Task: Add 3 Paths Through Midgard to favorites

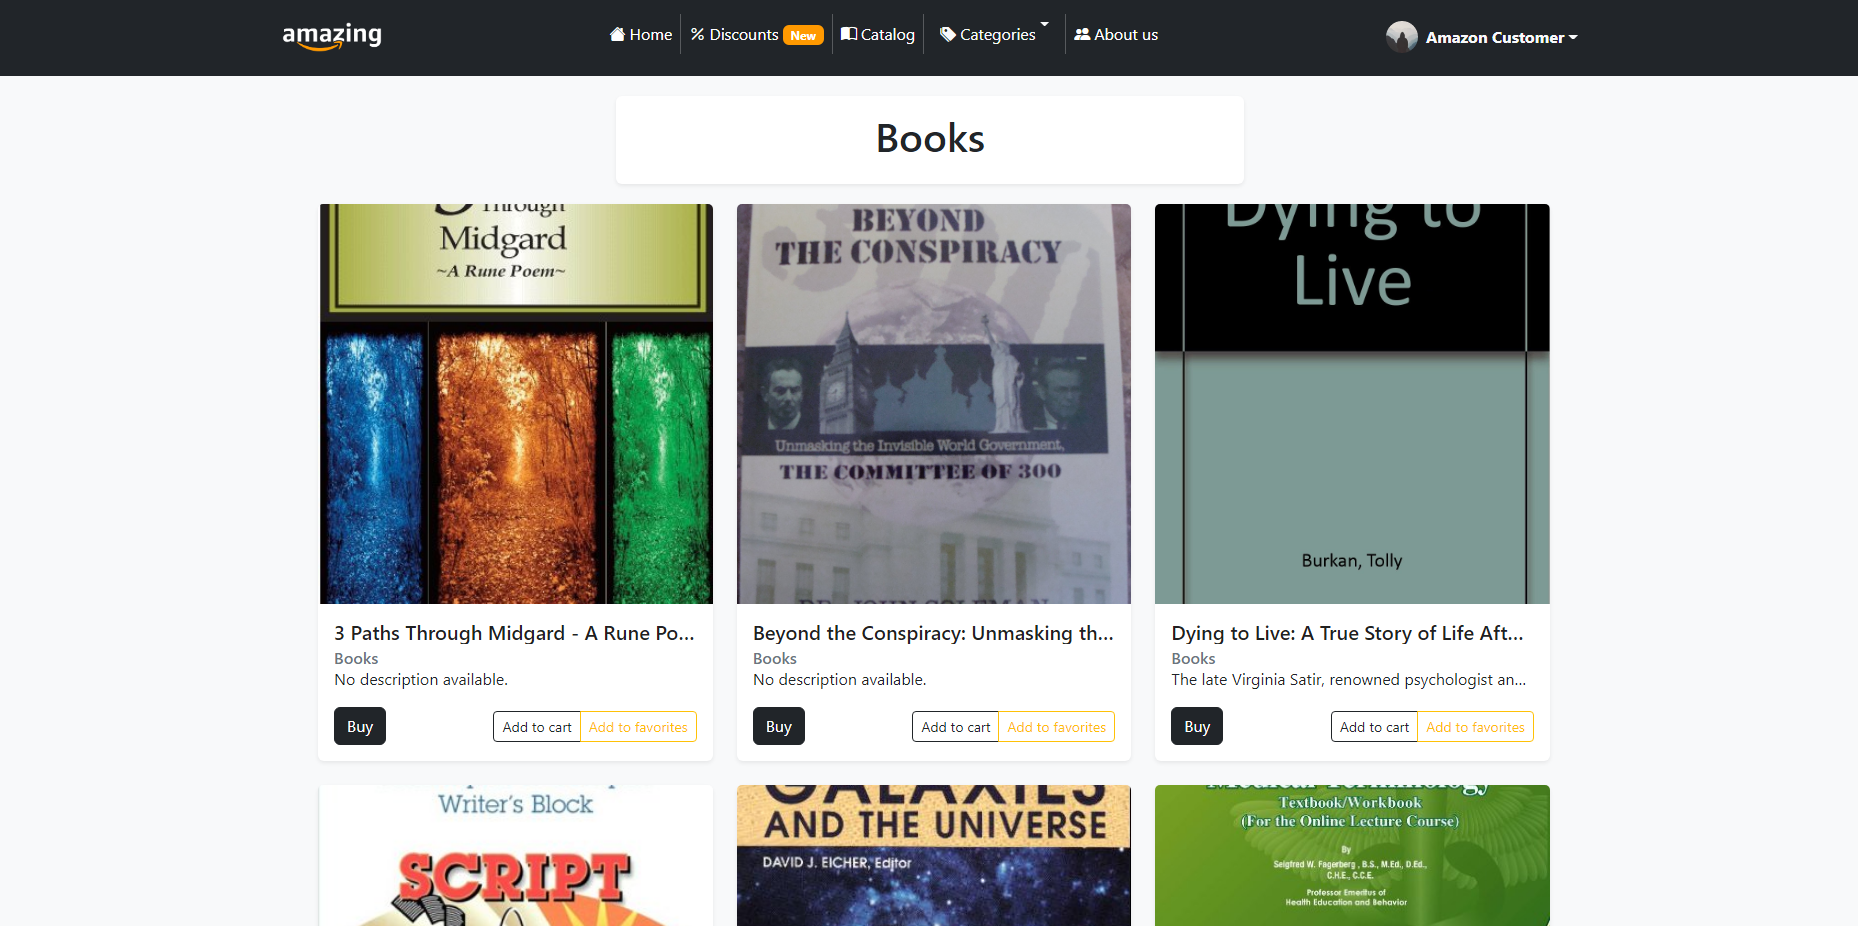Action: coord(638,727)
